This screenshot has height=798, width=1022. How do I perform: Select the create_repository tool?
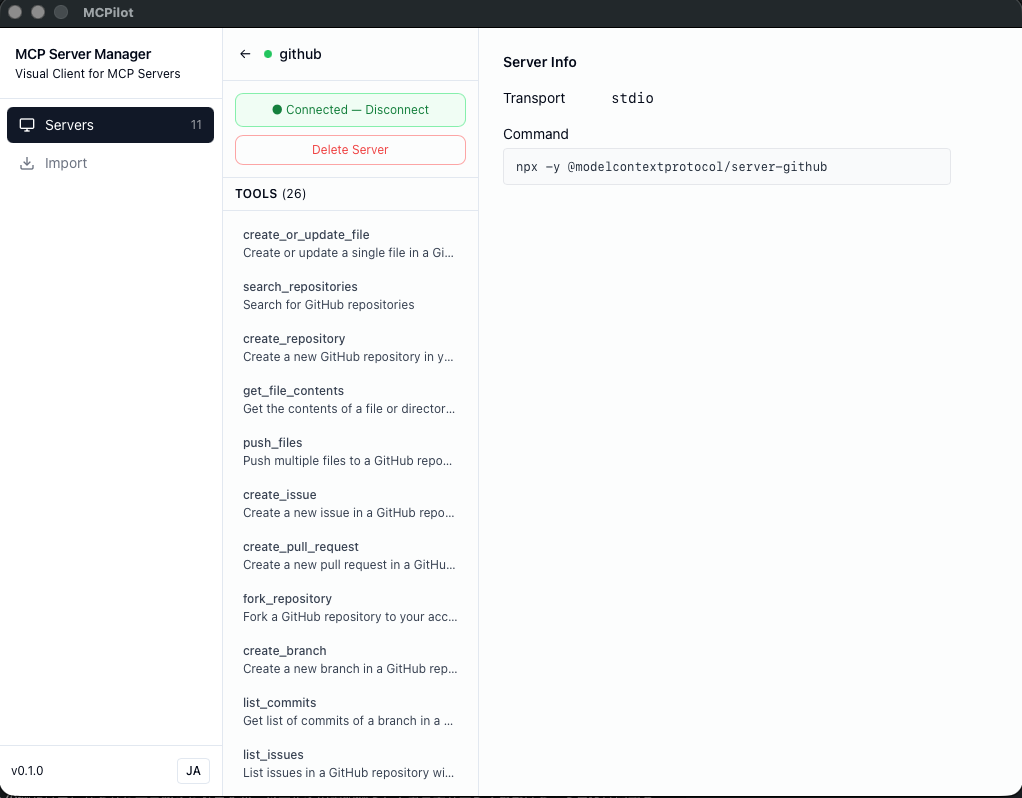coord(350,348)
